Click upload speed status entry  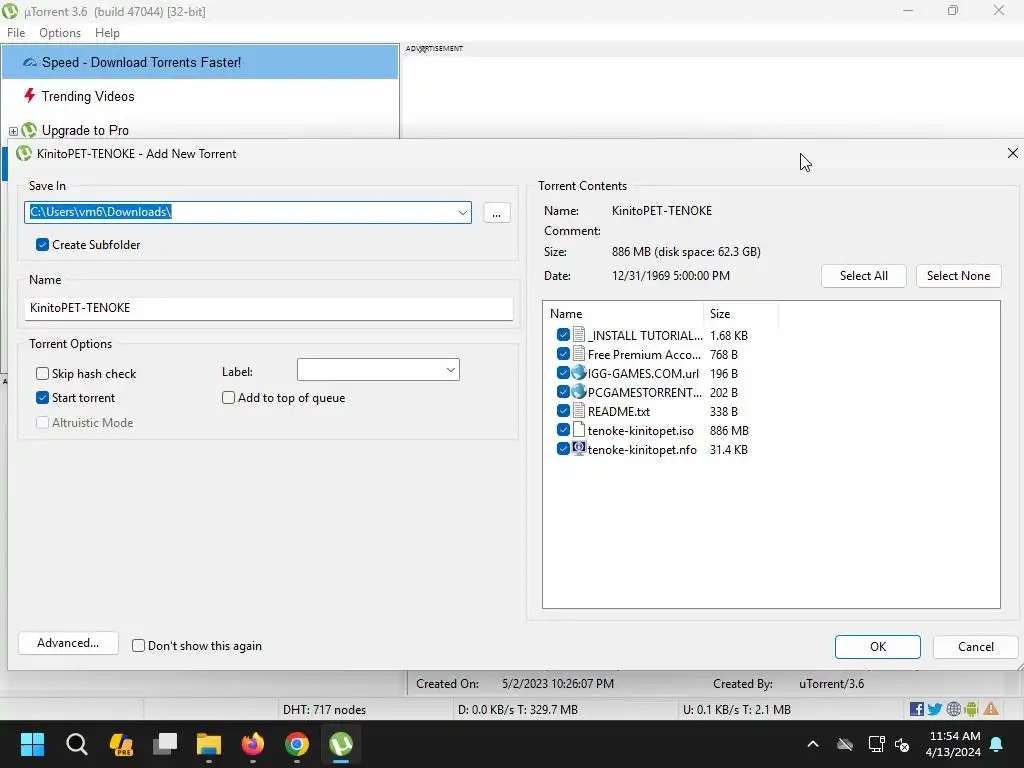(x=737, y=709)
